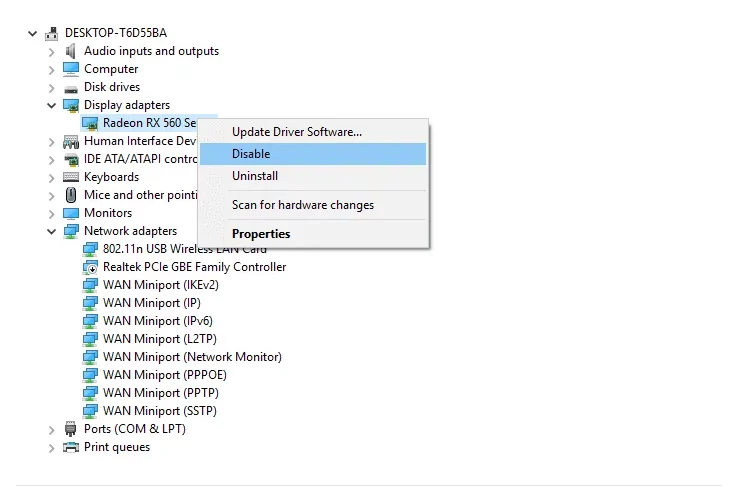Click the WAN Miniport (IP) adapter icon
Screen dimensions: 737x500
coord(90,303)
